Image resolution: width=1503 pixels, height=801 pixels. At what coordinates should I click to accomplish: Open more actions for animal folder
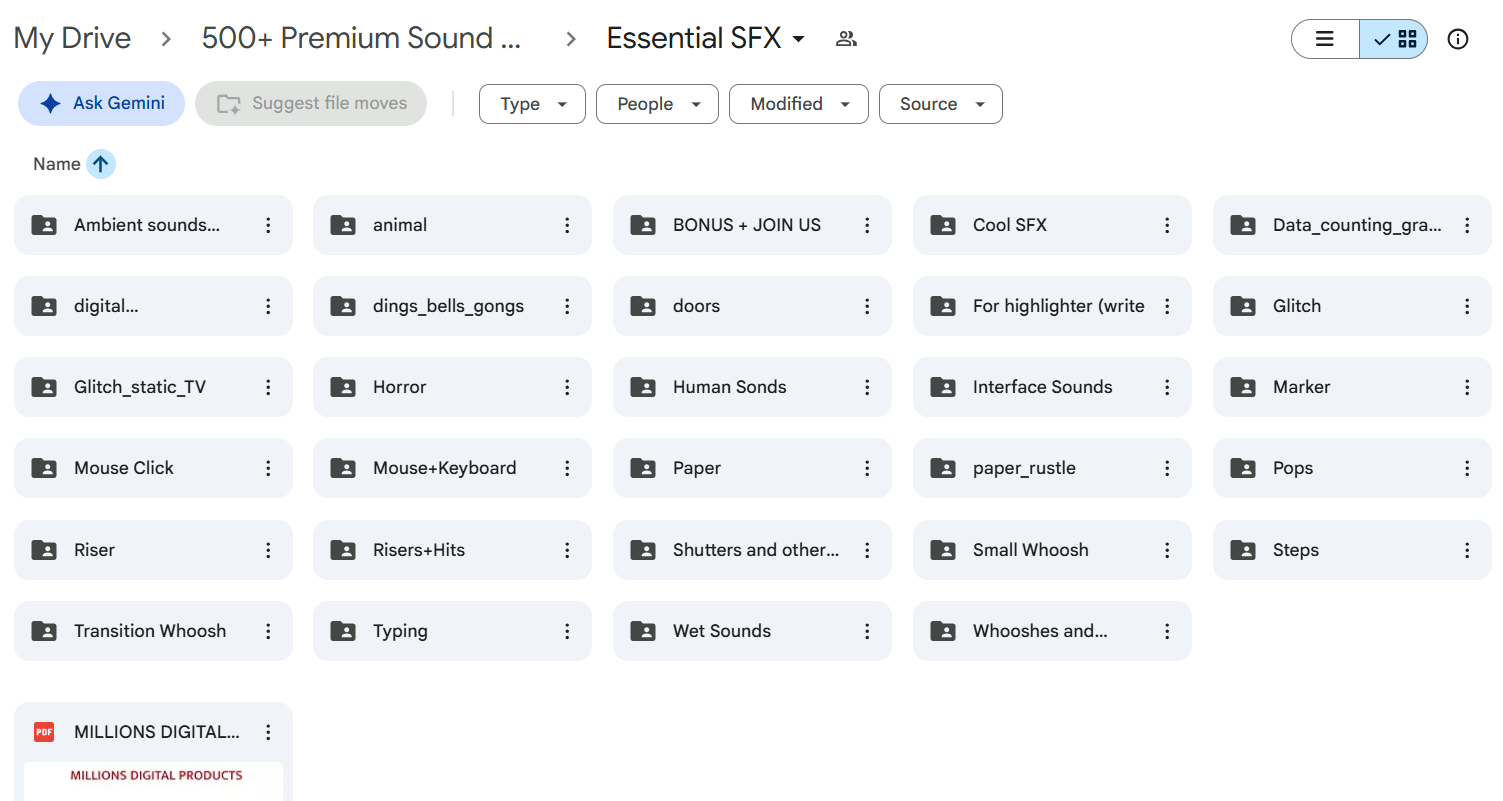(x=567, y=225)
